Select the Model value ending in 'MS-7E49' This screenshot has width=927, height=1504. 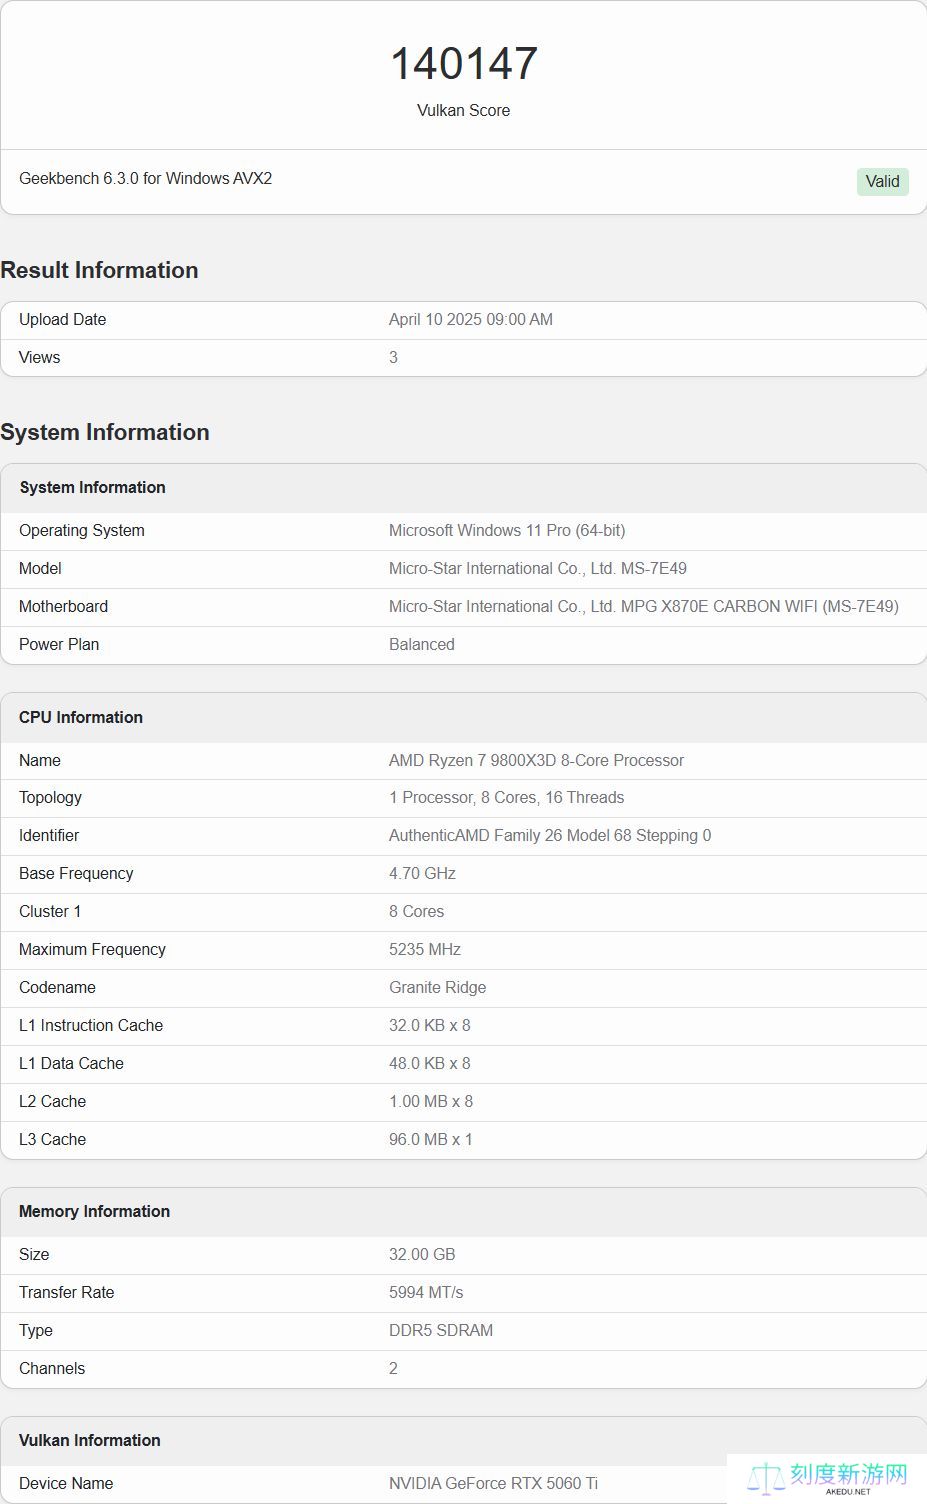[538, 569]
